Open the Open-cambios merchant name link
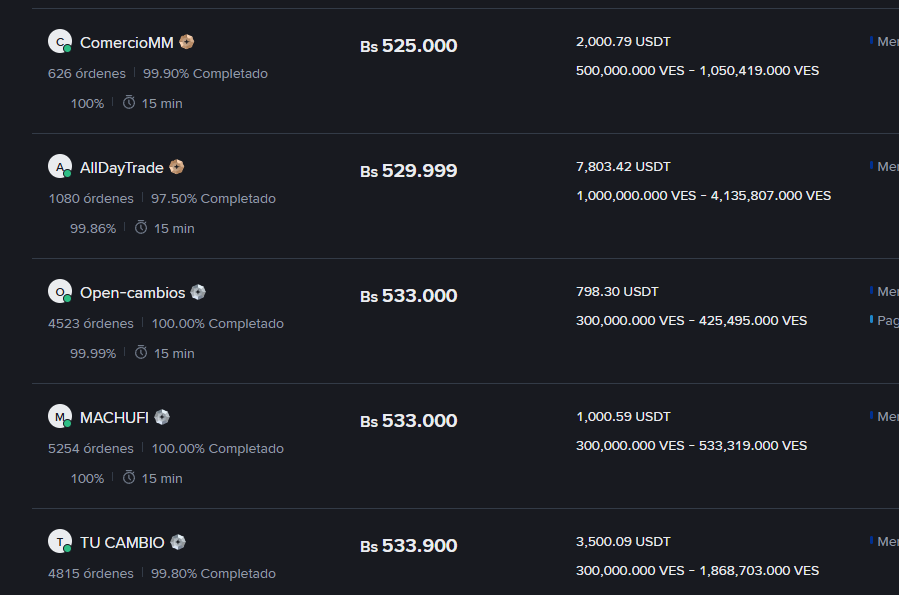The width and height of the screenshot is (899, 595). tap(133, 293)
